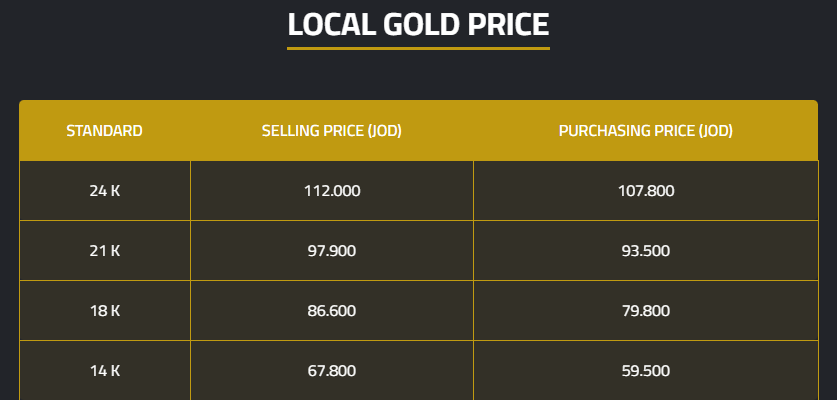Click the 21 K purchasing price 93.500
The height and width of the screenshot is (400, 837).
coord(645,251)
